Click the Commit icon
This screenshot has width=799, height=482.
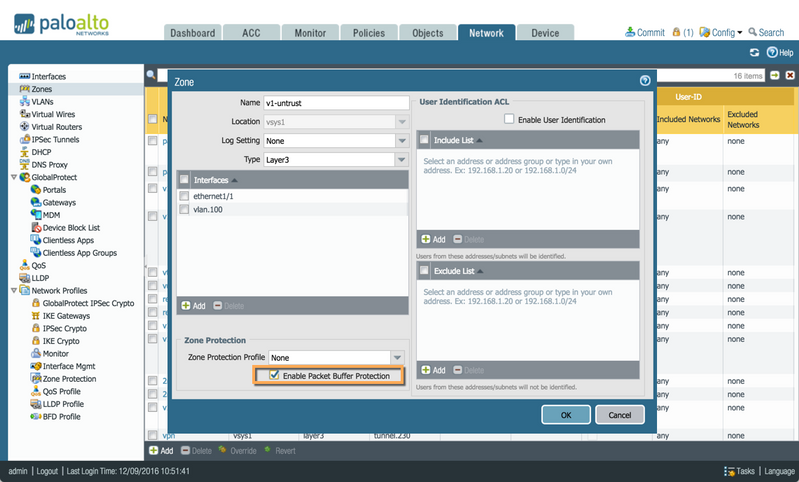point(630,32)
